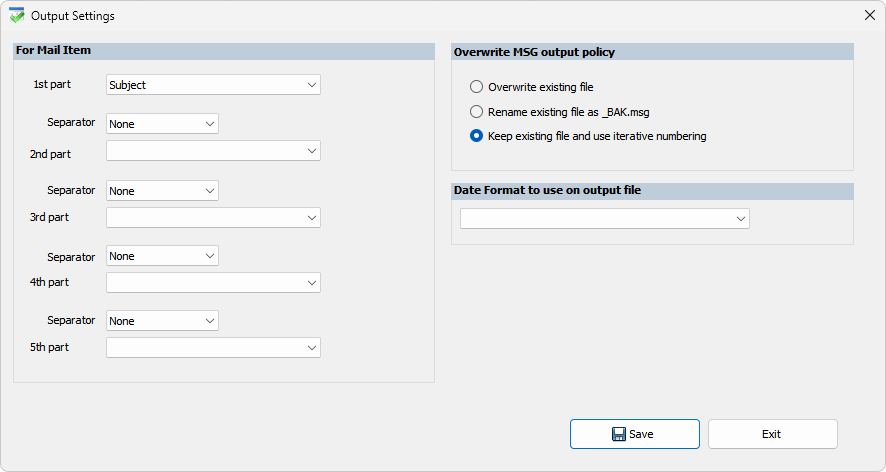
Task: Expand the 3rd part dropdown
Action: [213, 217]
